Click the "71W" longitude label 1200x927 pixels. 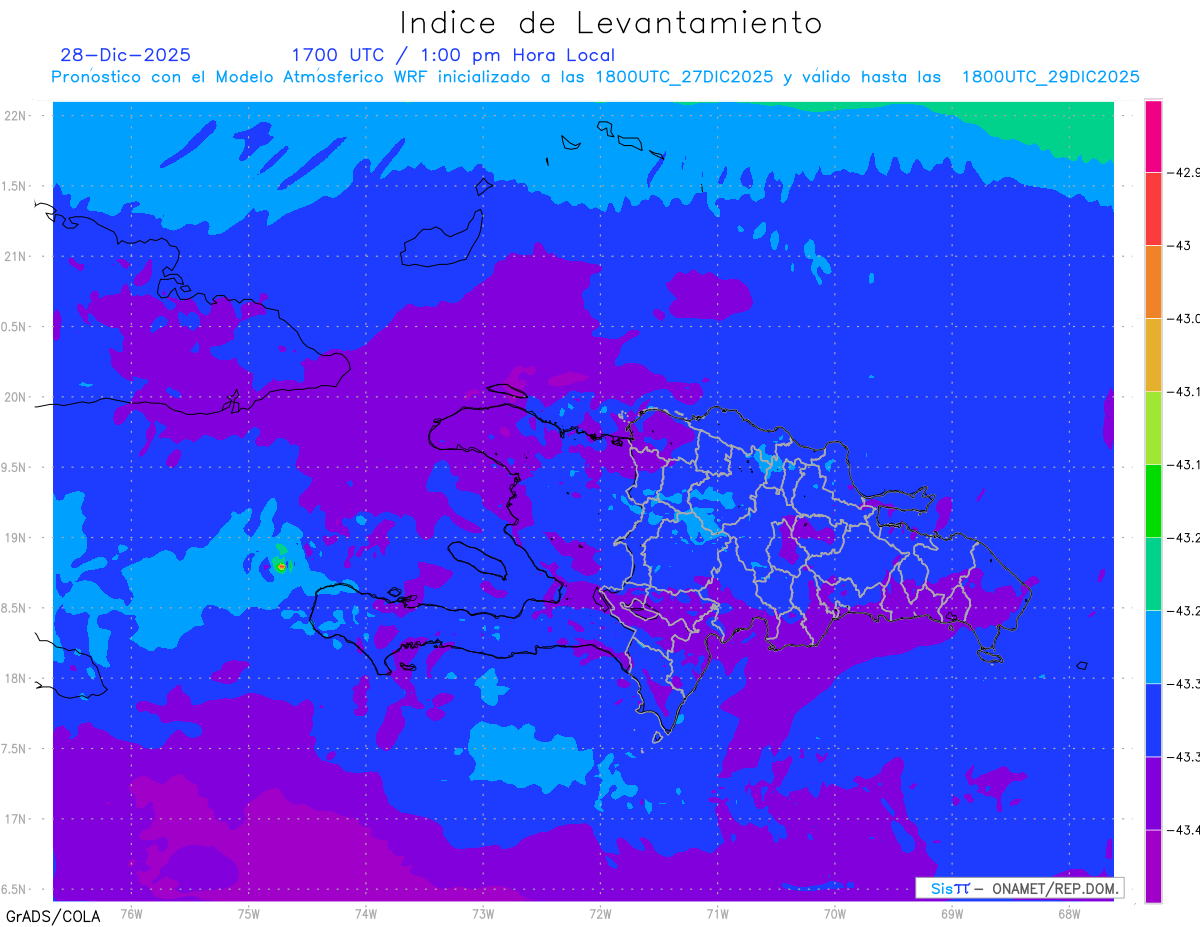pyautogui.click(x=717, y=913)
